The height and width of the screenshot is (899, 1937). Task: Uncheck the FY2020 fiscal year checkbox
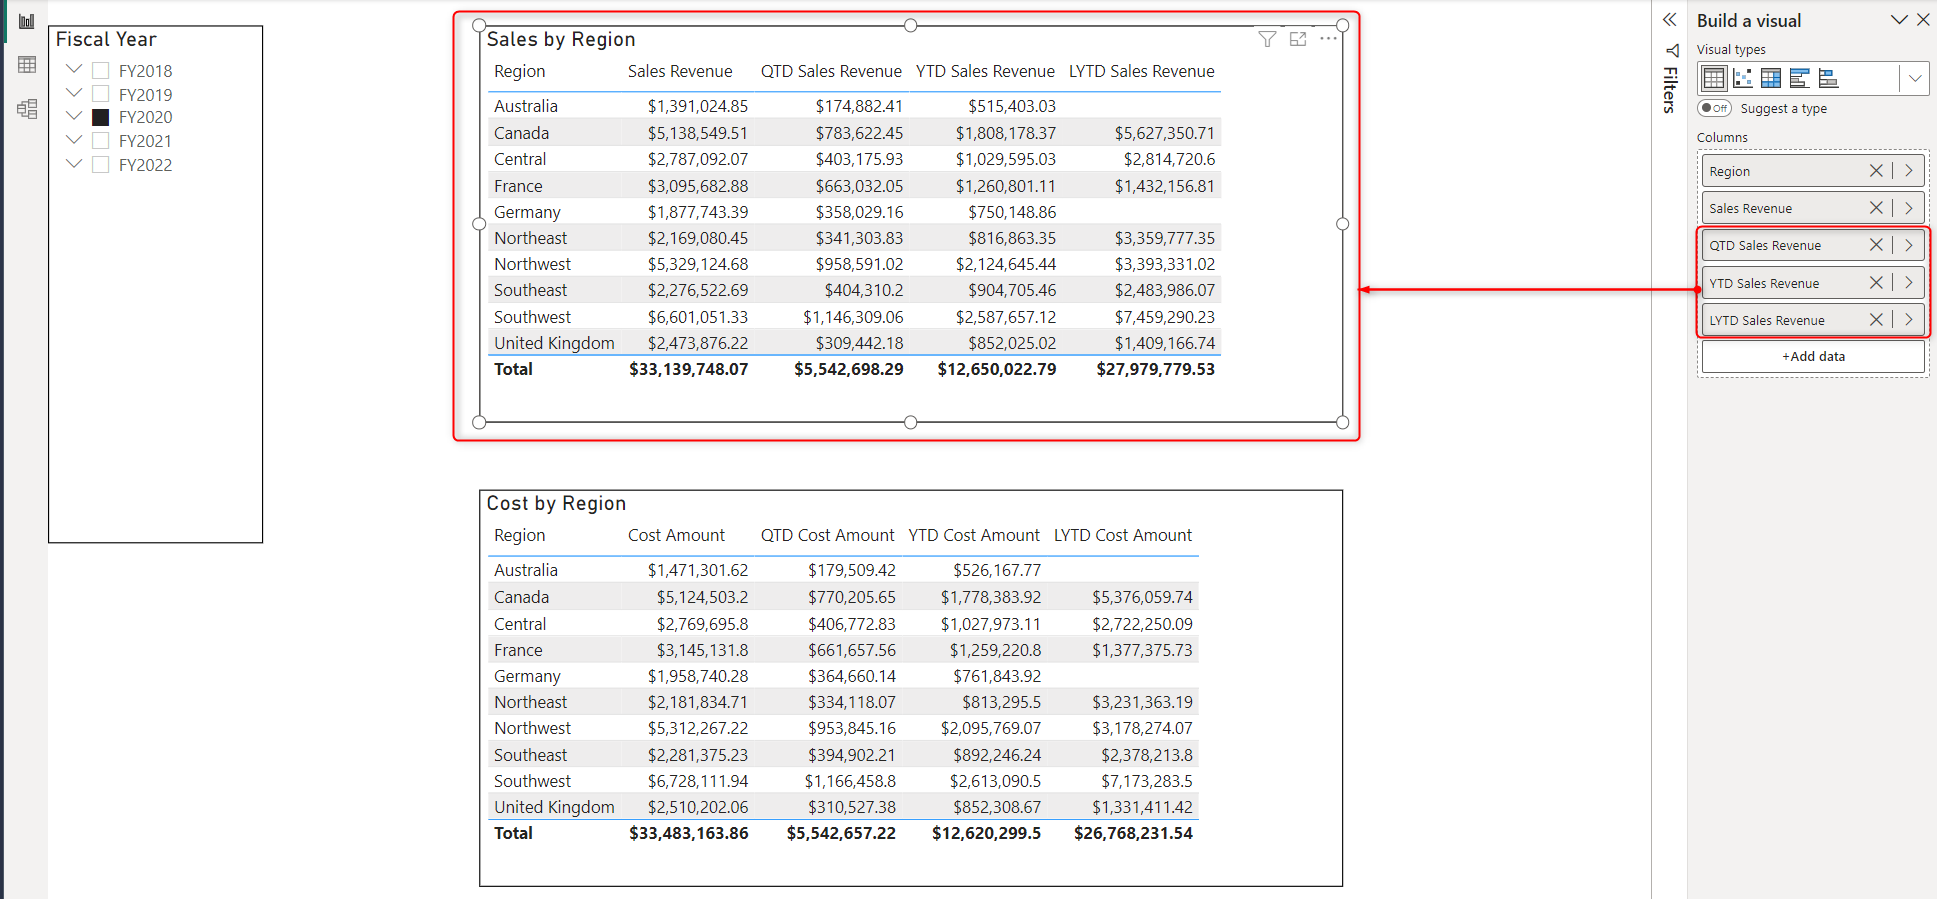101,117
